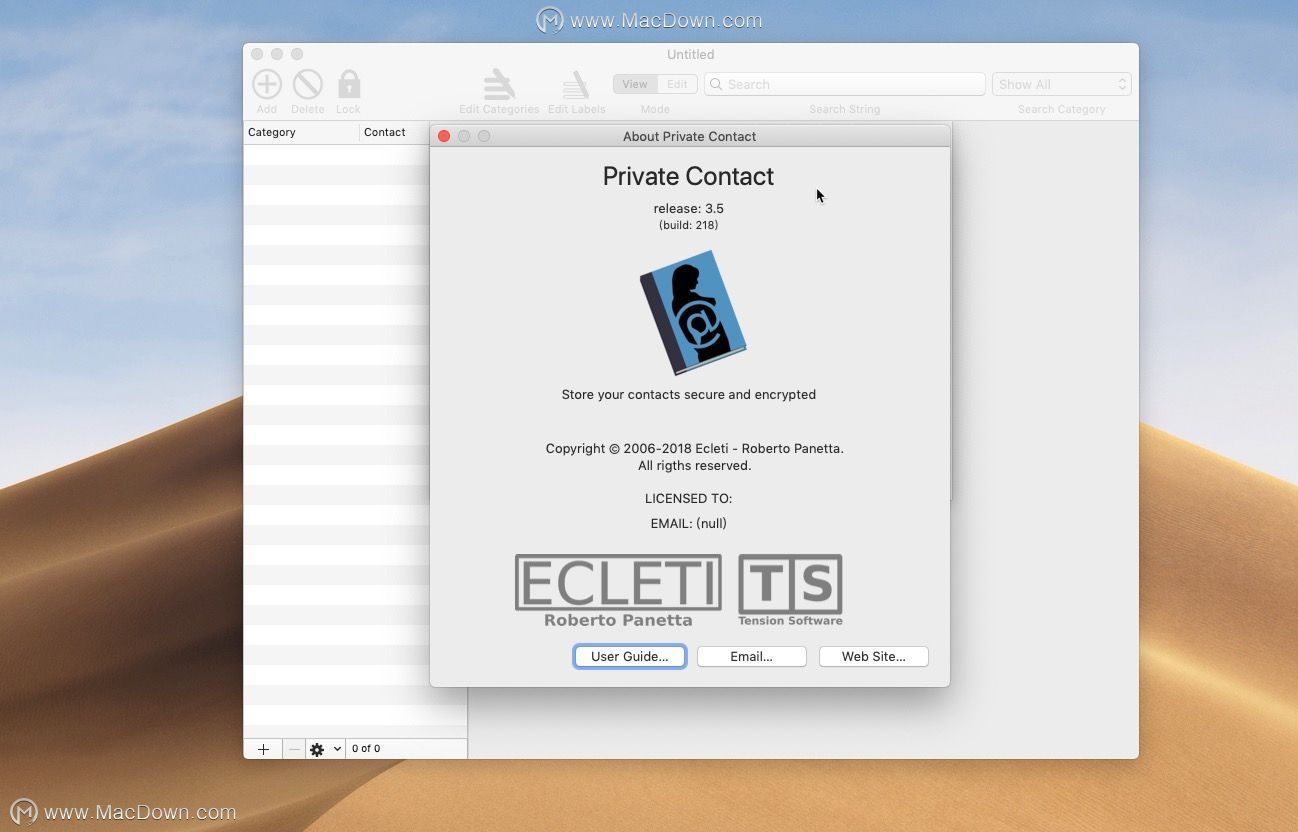1298x832 pixels.
Task: Open the Show All category dropdown
Action: 1061,84
